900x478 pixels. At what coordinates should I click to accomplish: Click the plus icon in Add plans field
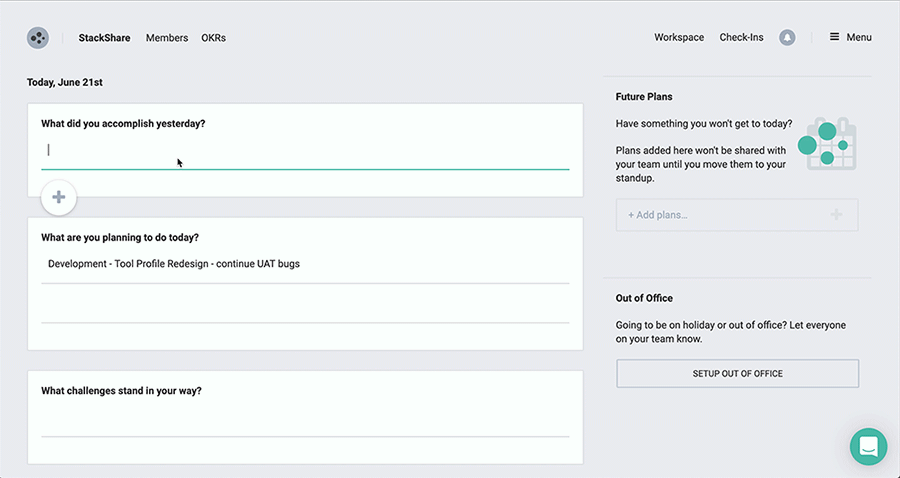coord(836,215)
